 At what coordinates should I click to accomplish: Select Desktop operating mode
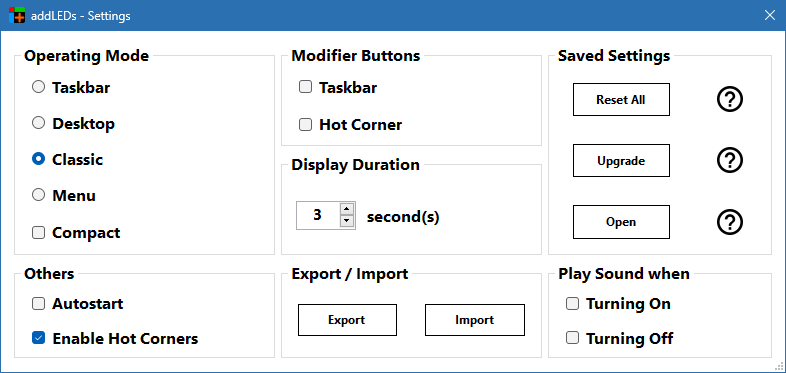(x=39, y=123)
